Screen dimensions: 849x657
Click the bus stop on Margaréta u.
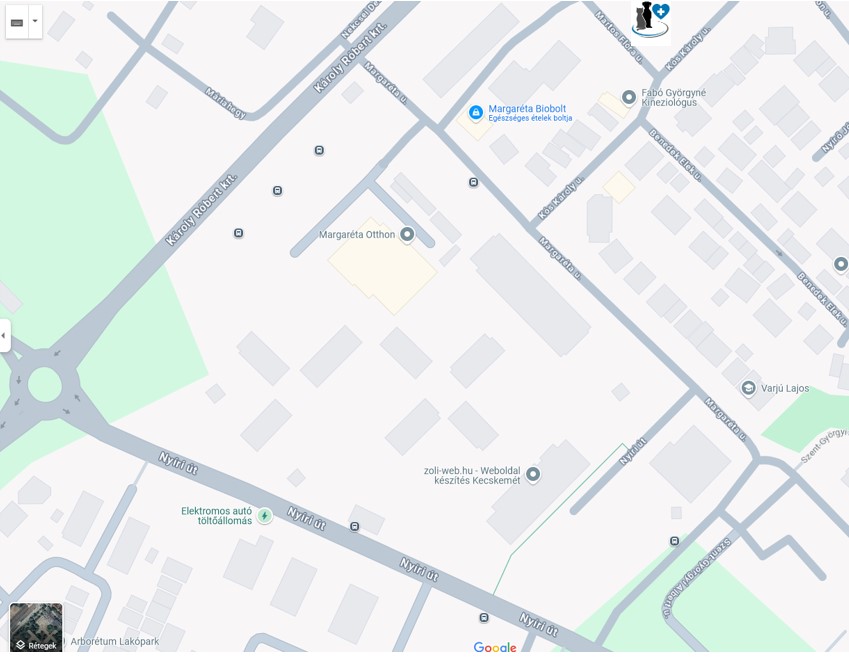473,183
